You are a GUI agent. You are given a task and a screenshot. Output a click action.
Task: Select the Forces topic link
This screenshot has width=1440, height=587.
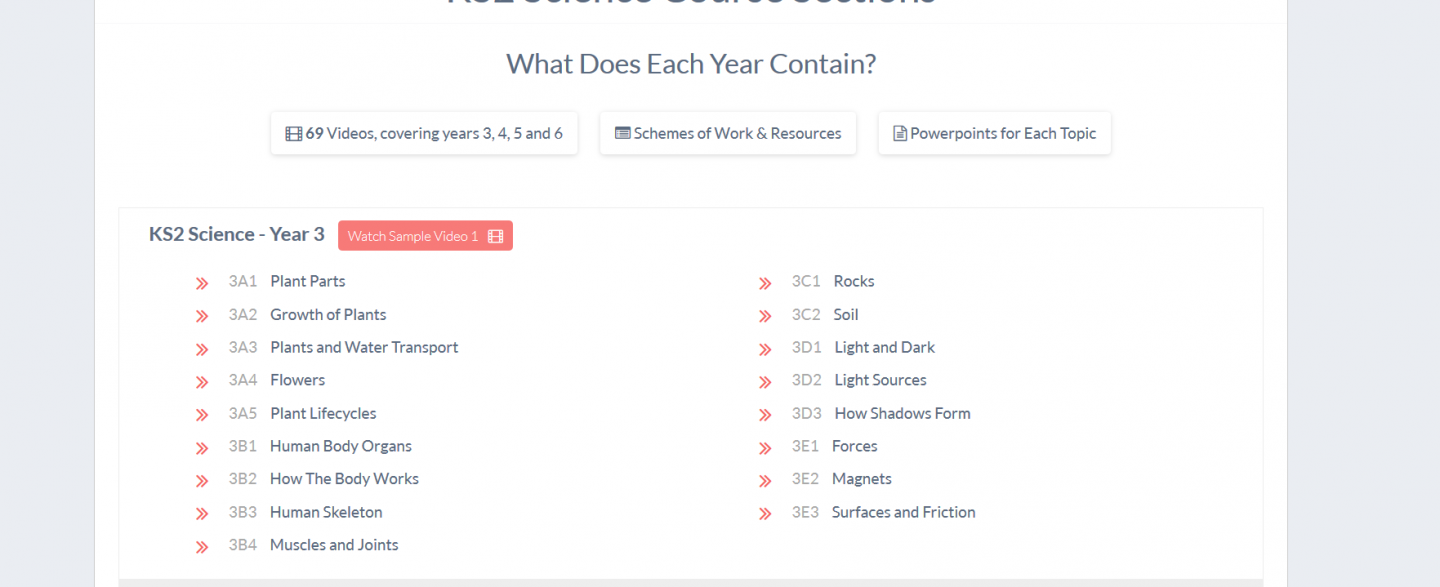854,446
